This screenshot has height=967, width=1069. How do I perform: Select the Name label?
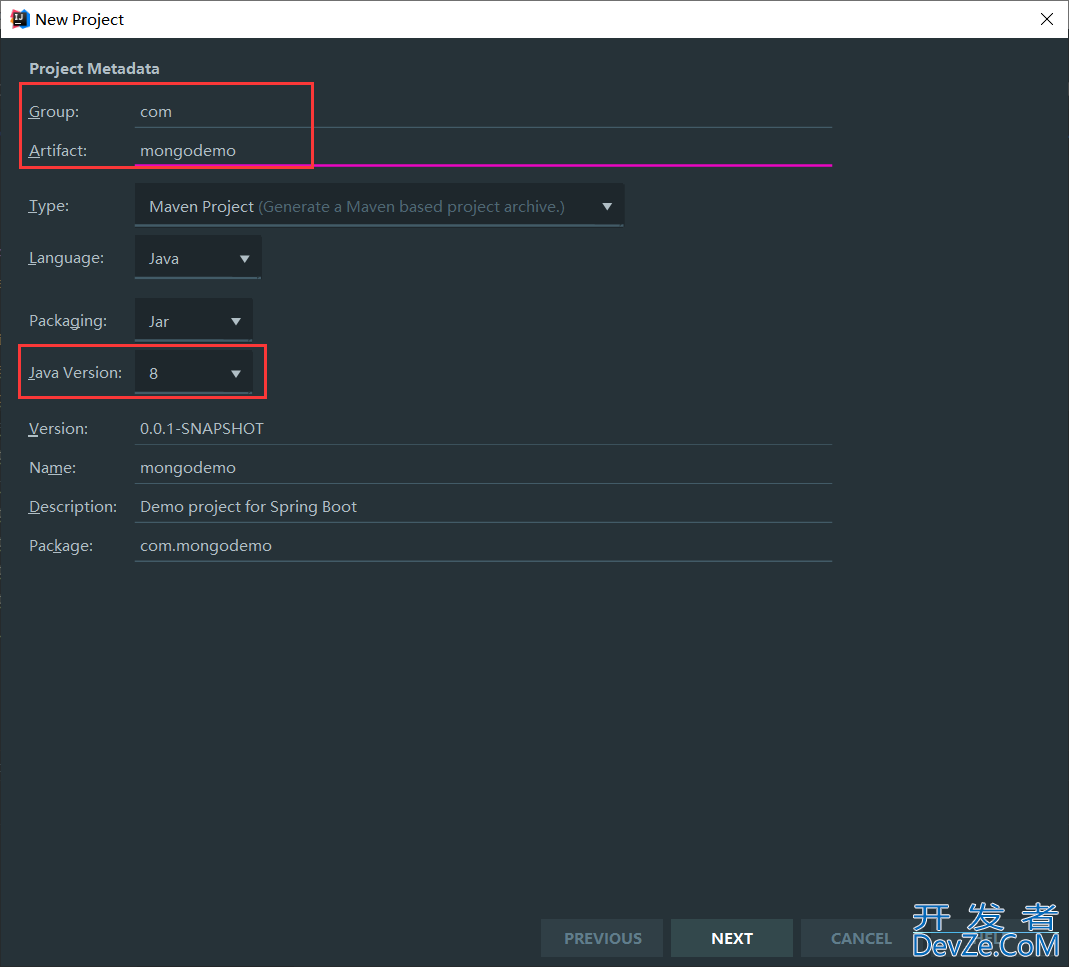tap(52, 468)
